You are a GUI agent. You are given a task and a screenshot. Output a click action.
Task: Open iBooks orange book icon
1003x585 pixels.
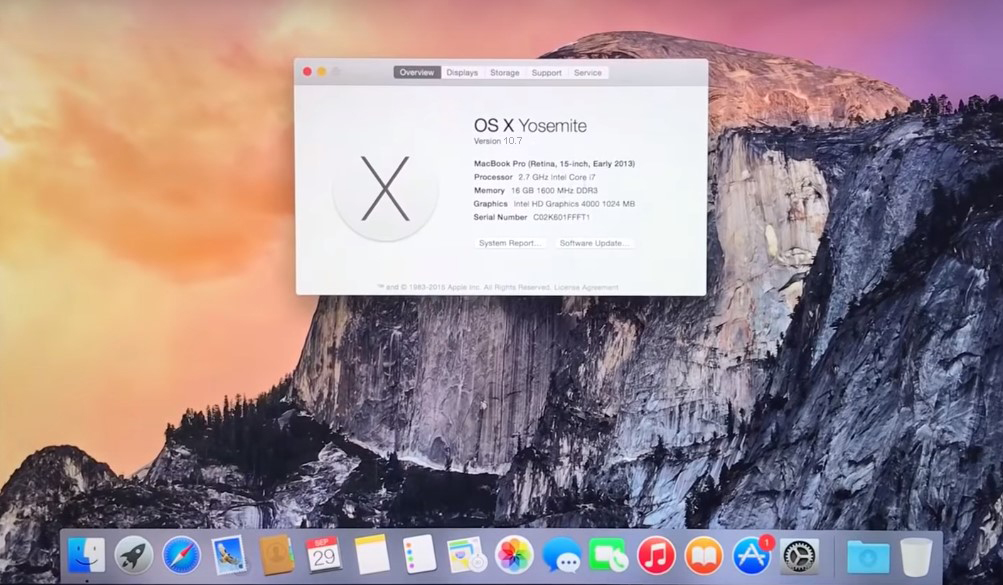click(704, 556)
